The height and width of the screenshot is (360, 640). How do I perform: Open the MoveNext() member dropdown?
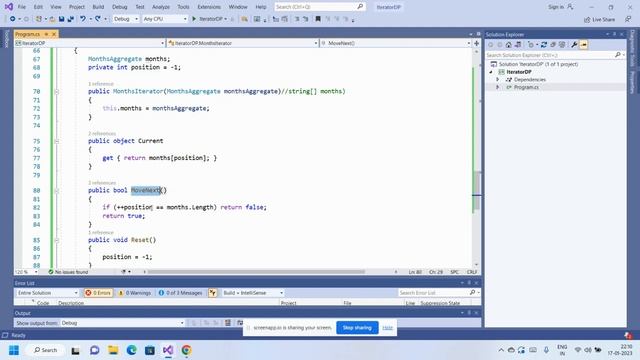click(396, 43)
